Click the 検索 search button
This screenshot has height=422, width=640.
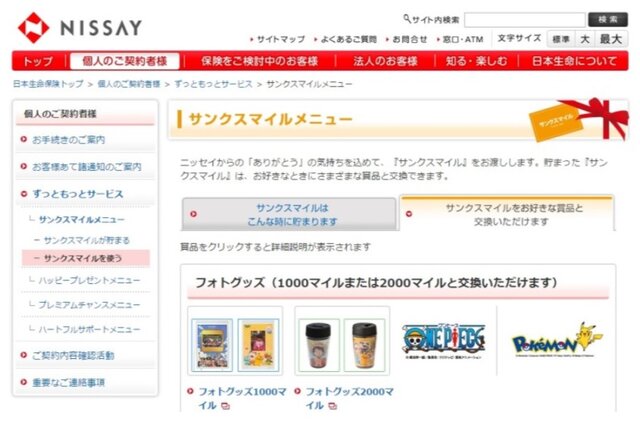click(x=608, y=20)
